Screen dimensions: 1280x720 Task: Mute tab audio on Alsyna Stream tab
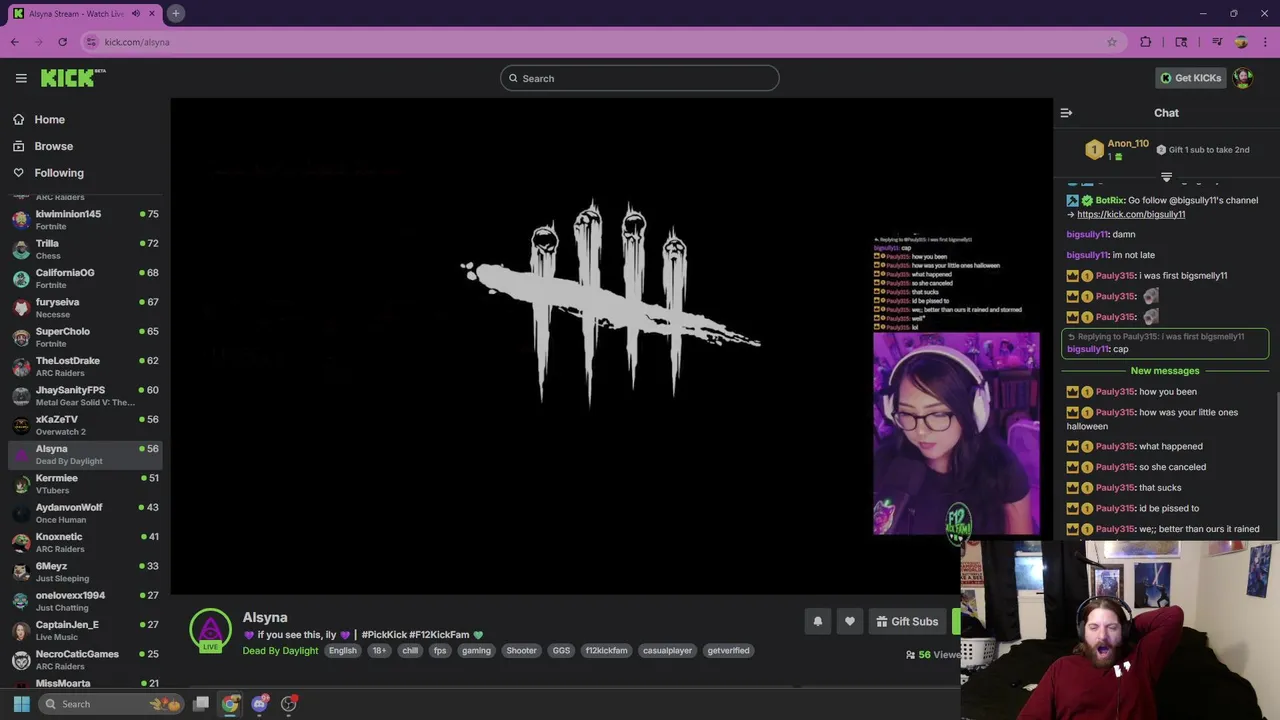pos(136,13)
